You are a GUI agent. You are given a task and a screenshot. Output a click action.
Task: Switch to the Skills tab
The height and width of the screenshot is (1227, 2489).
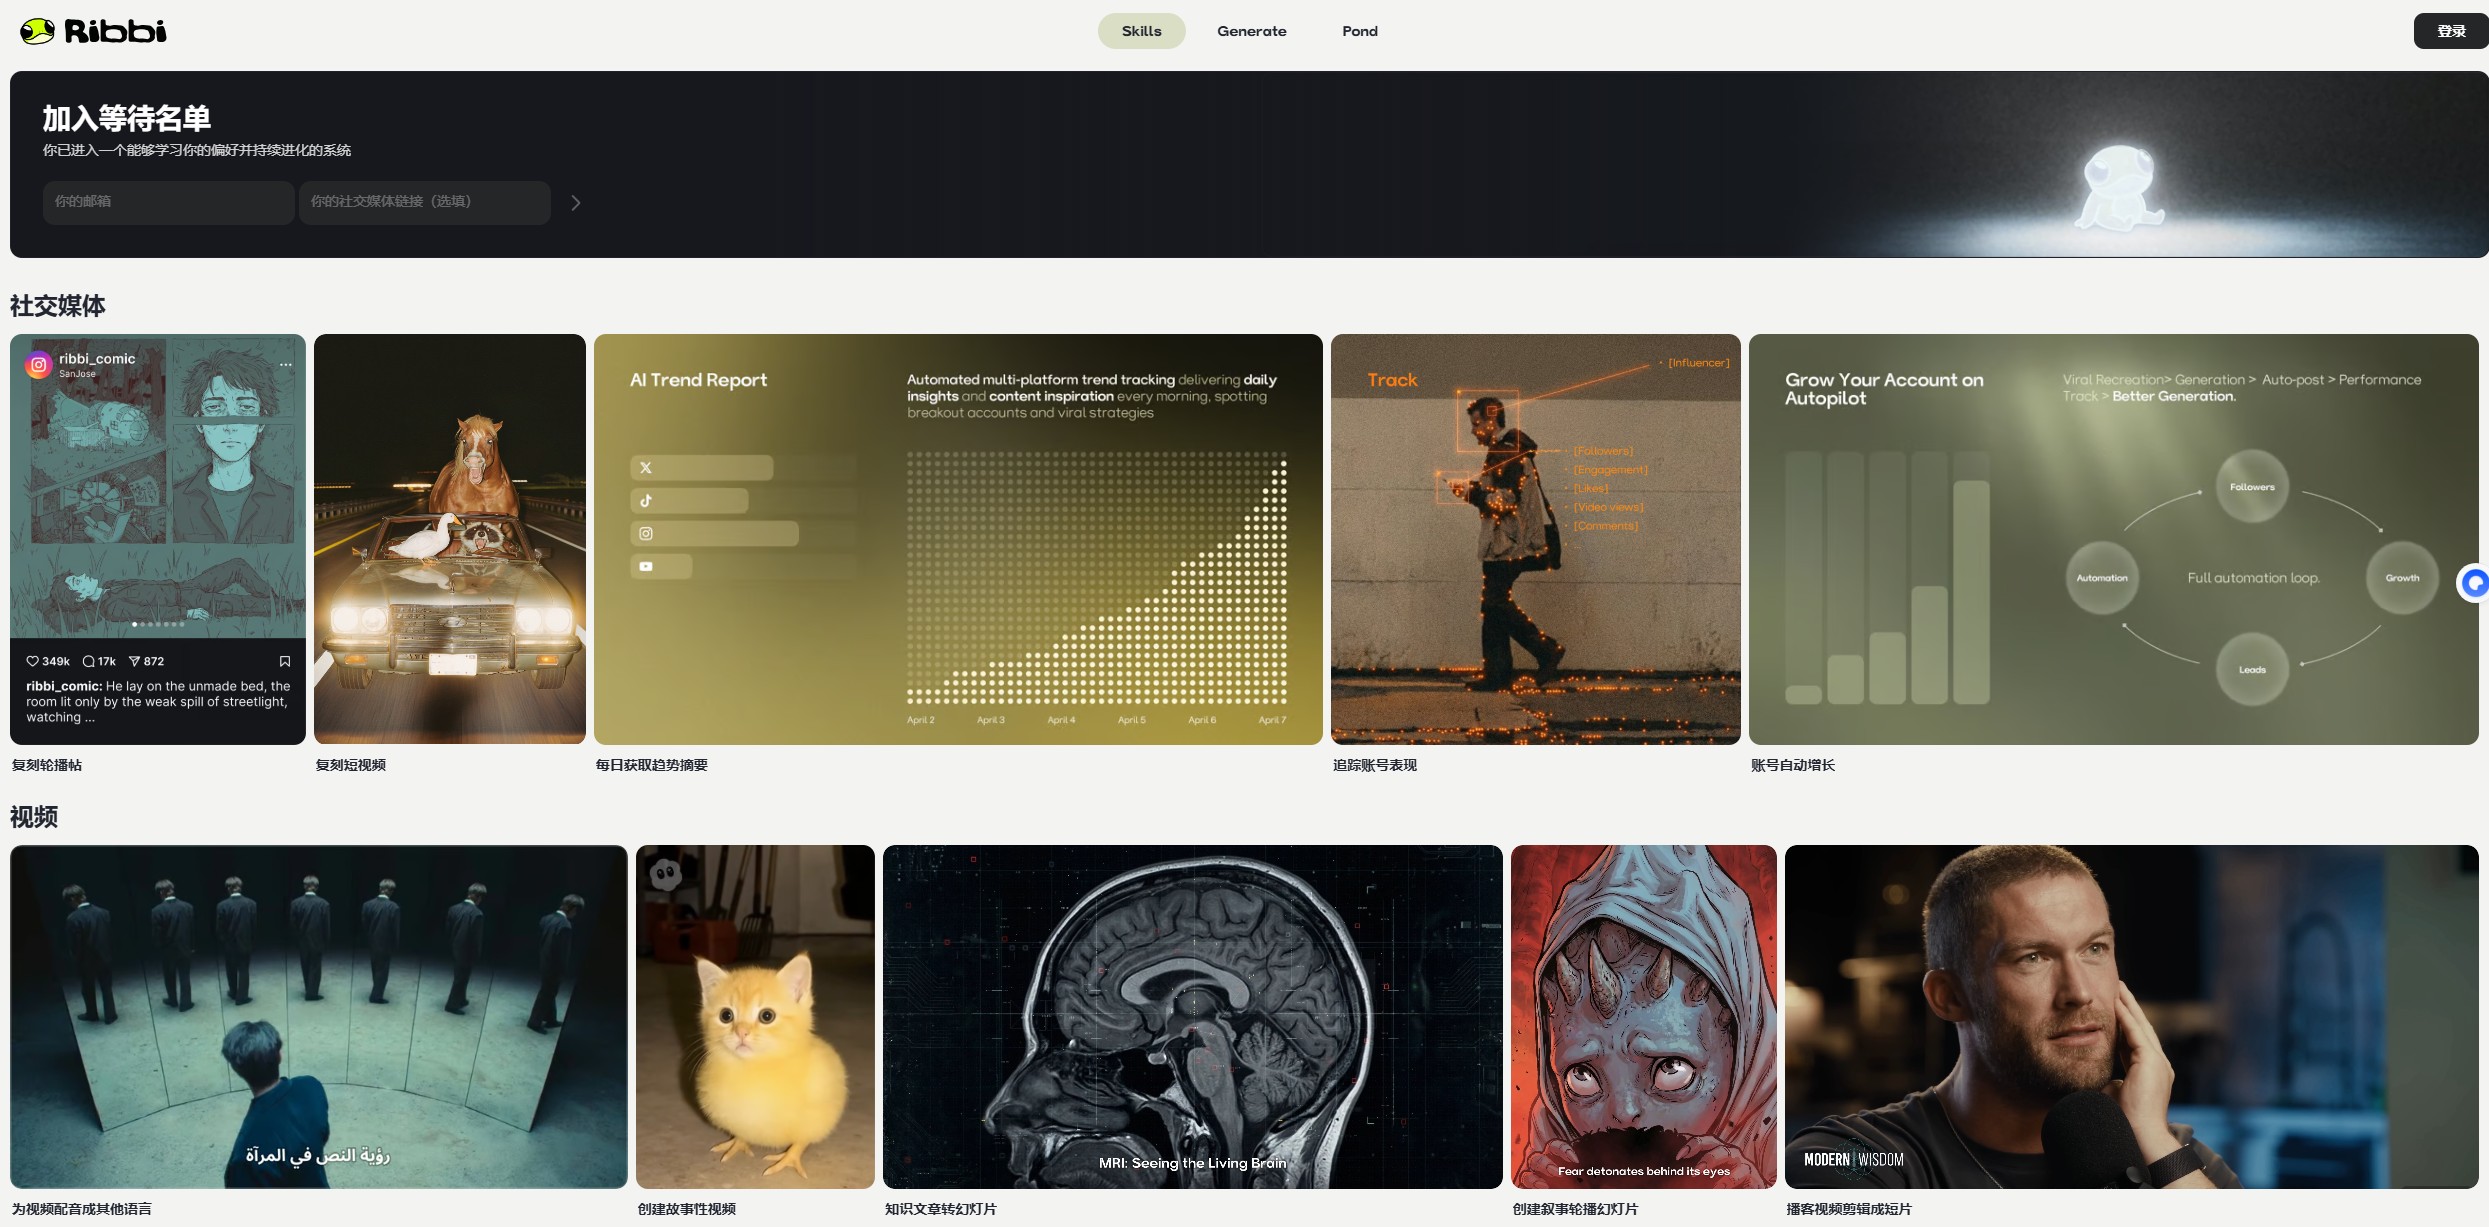click(1141, 31)
